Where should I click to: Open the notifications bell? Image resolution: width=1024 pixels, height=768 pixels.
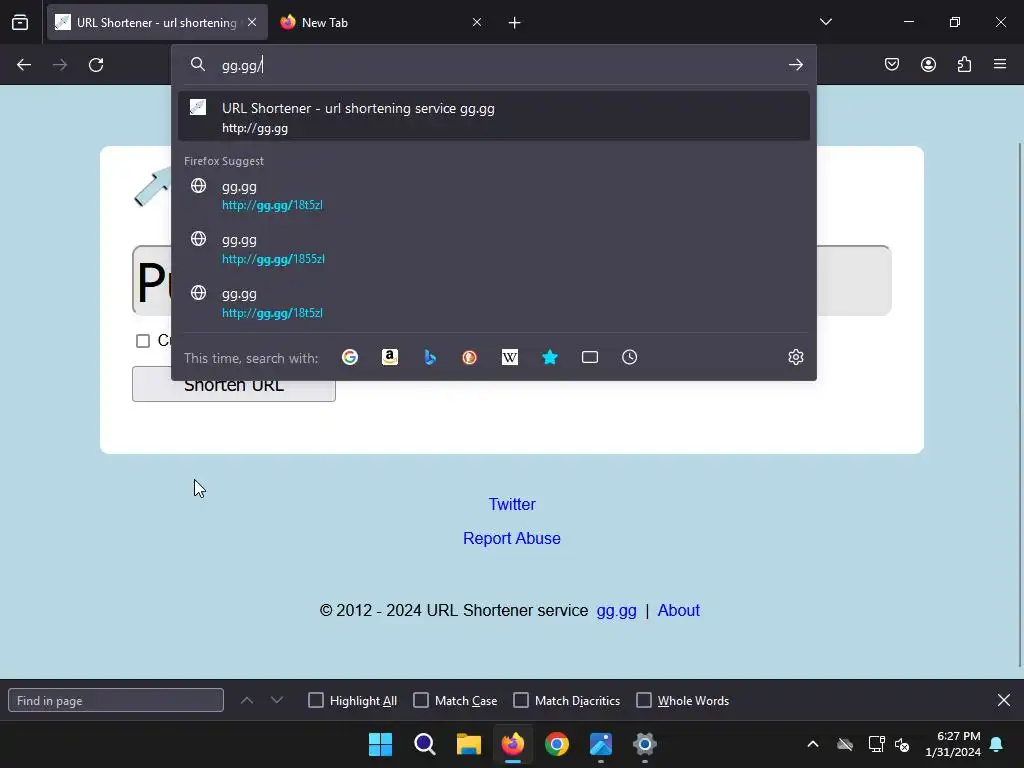pyautogui.click(x=997, y=744)
